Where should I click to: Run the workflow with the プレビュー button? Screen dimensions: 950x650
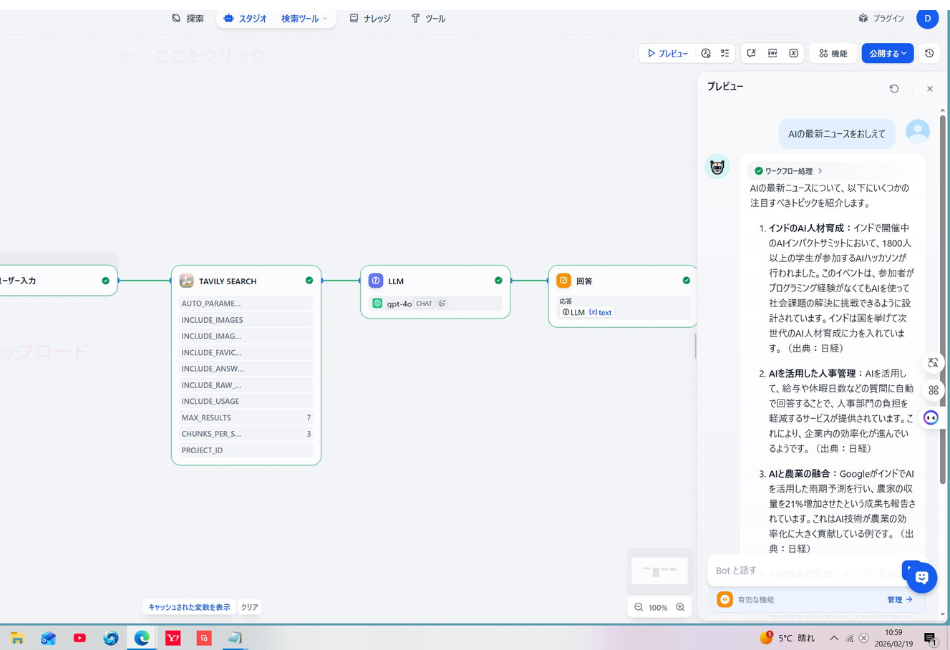click(x=668, y=53)
